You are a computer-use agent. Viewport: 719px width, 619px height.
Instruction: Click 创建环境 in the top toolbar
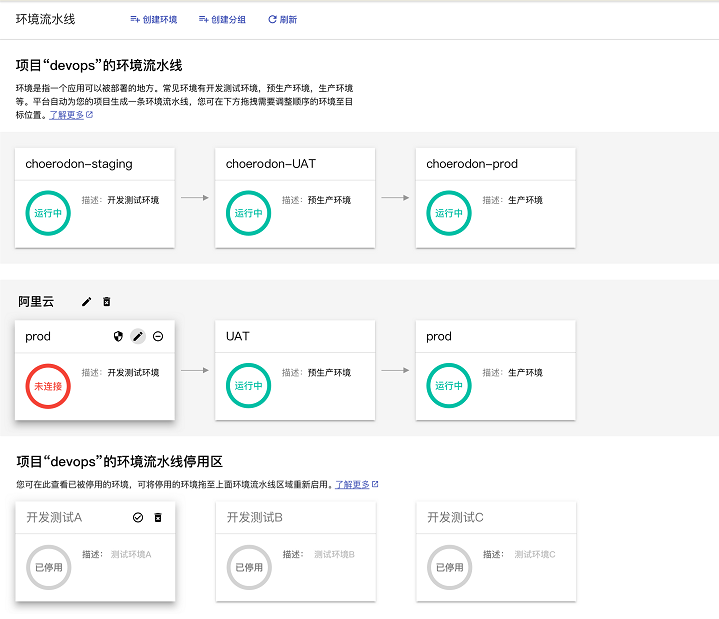[x=154, y=19]
